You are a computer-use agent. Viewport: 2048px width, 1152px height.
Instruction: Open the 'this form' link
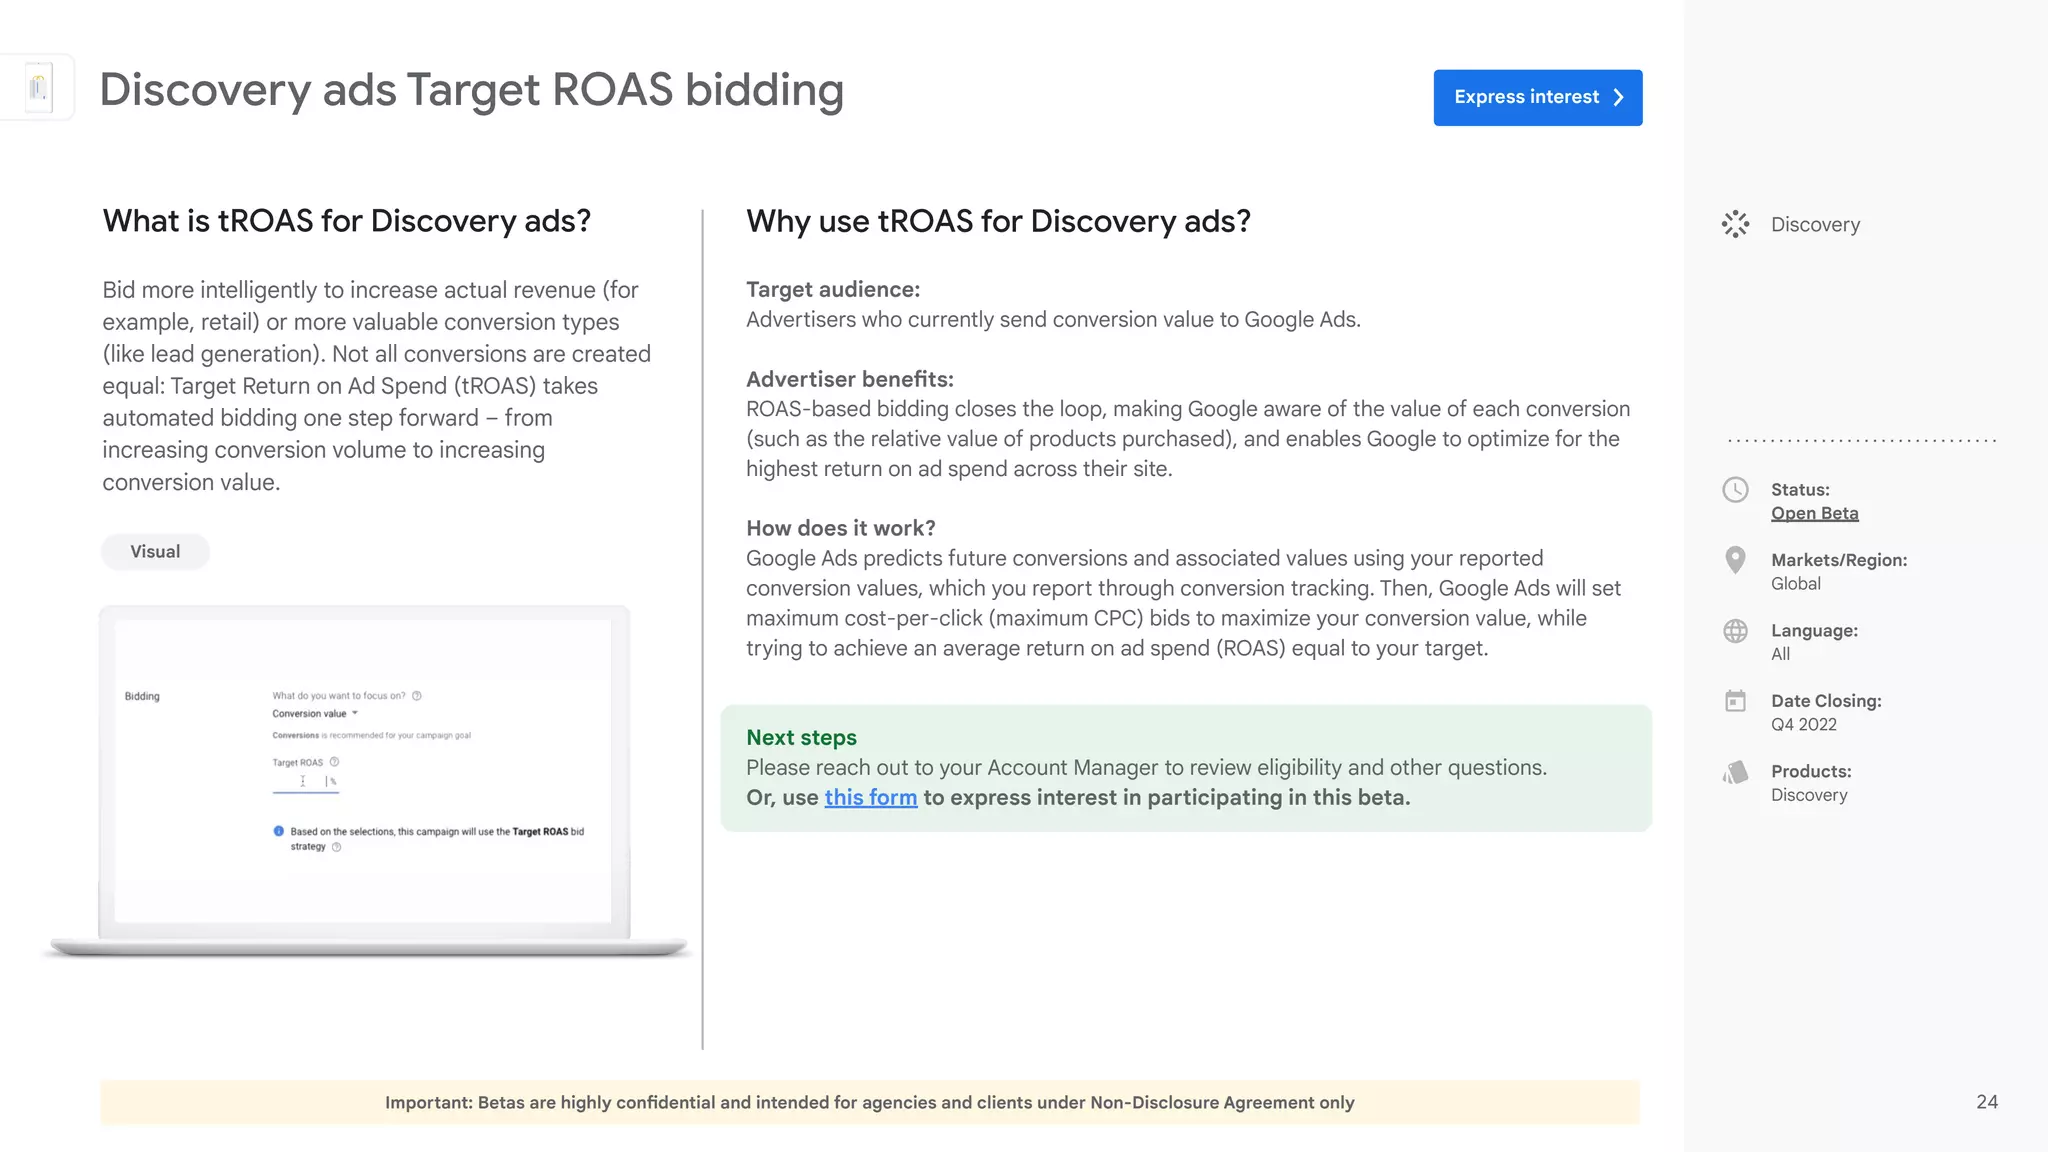pyautogui.click(x=870, y=797)
